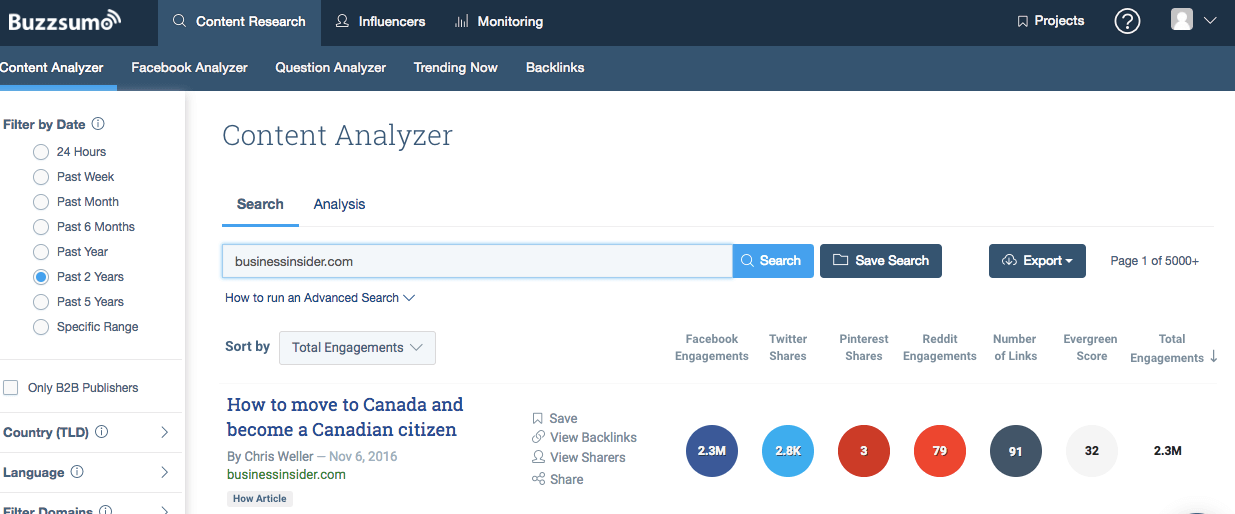Click the Country (TLD) info icon

tap(102, 433)
